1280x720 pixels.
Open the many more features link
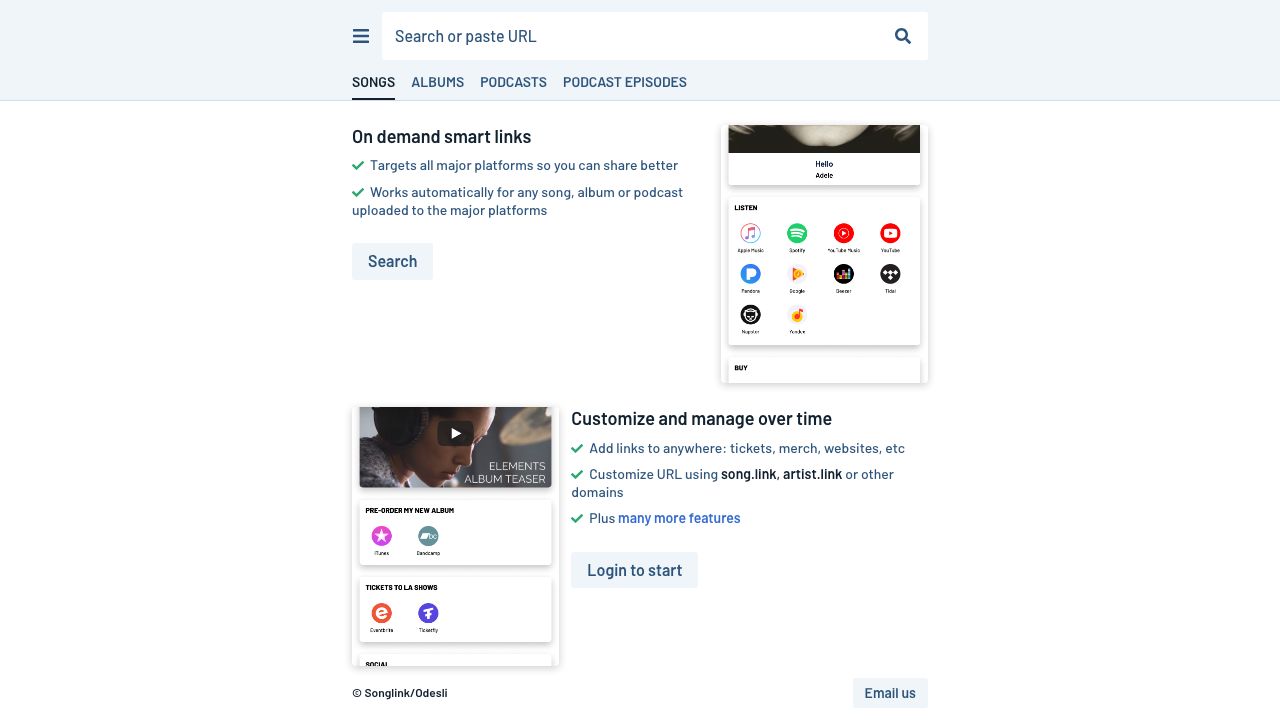[679, 518]
